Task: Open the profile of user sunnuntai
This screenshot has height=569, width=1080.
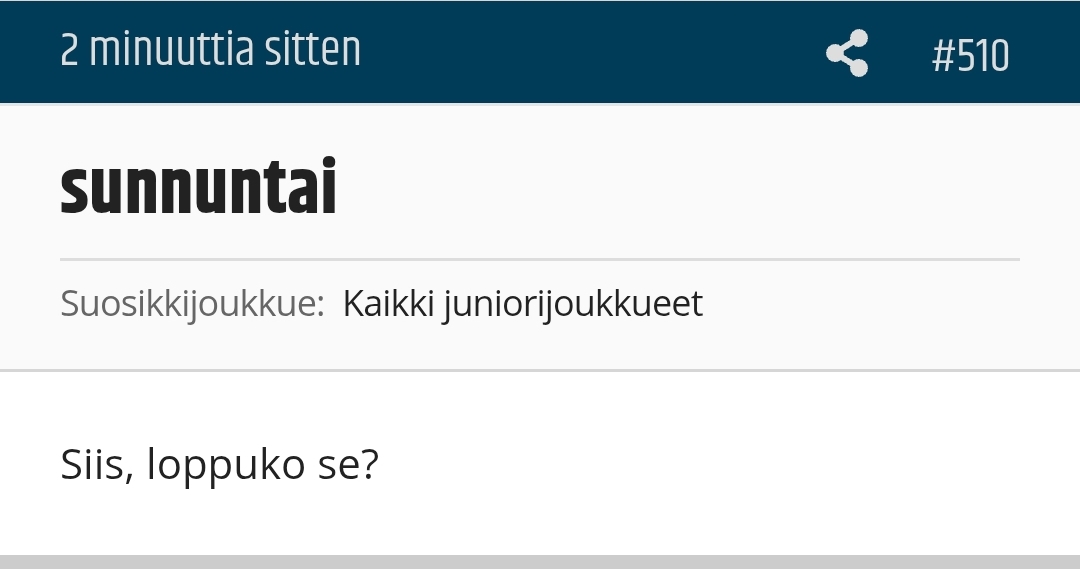Action: coord(198,189)
